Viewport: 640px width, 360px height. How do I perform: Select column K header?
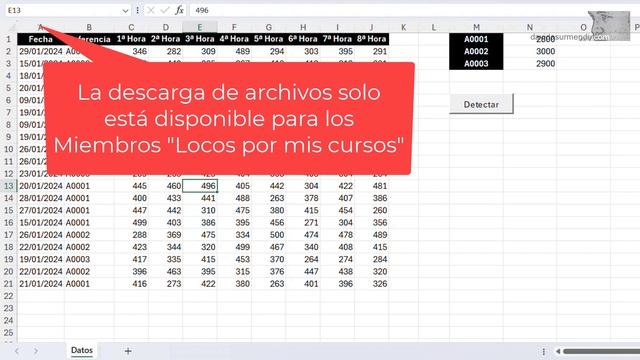tap(403, 27)
